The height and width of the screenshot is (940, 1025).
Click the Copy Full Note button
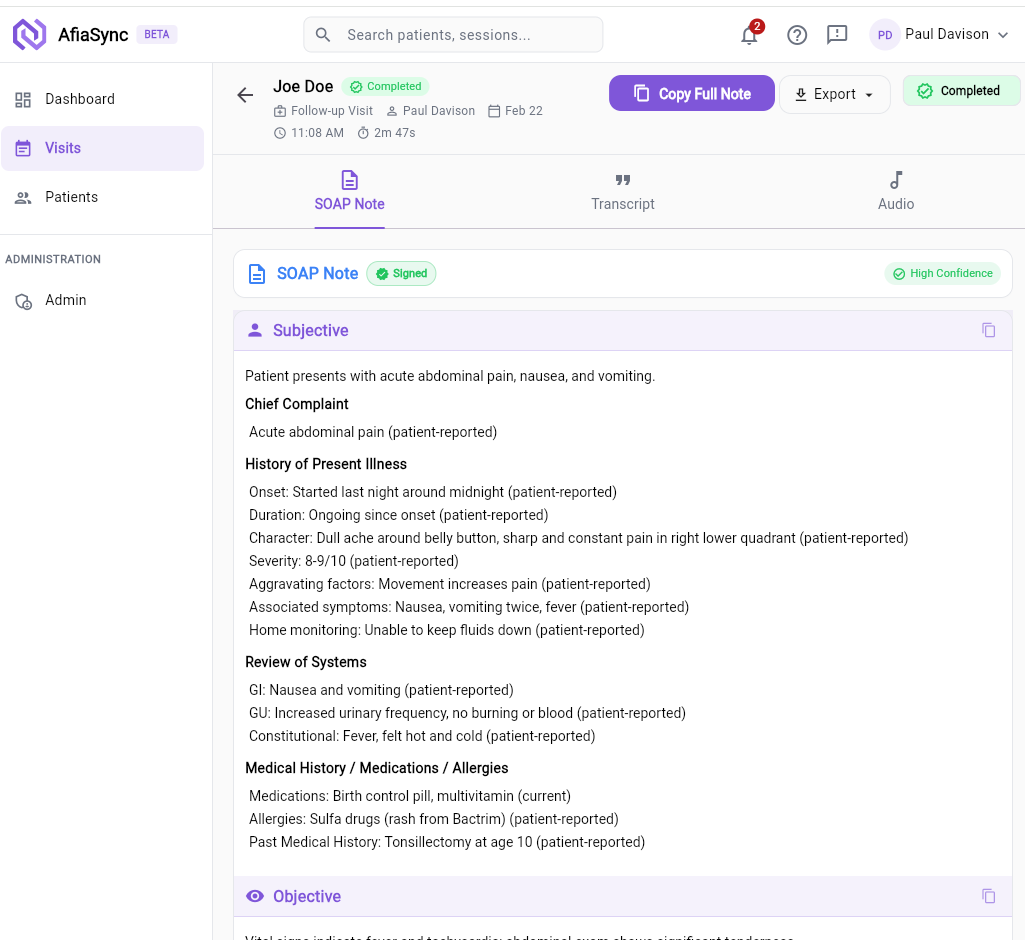point(691,93)
